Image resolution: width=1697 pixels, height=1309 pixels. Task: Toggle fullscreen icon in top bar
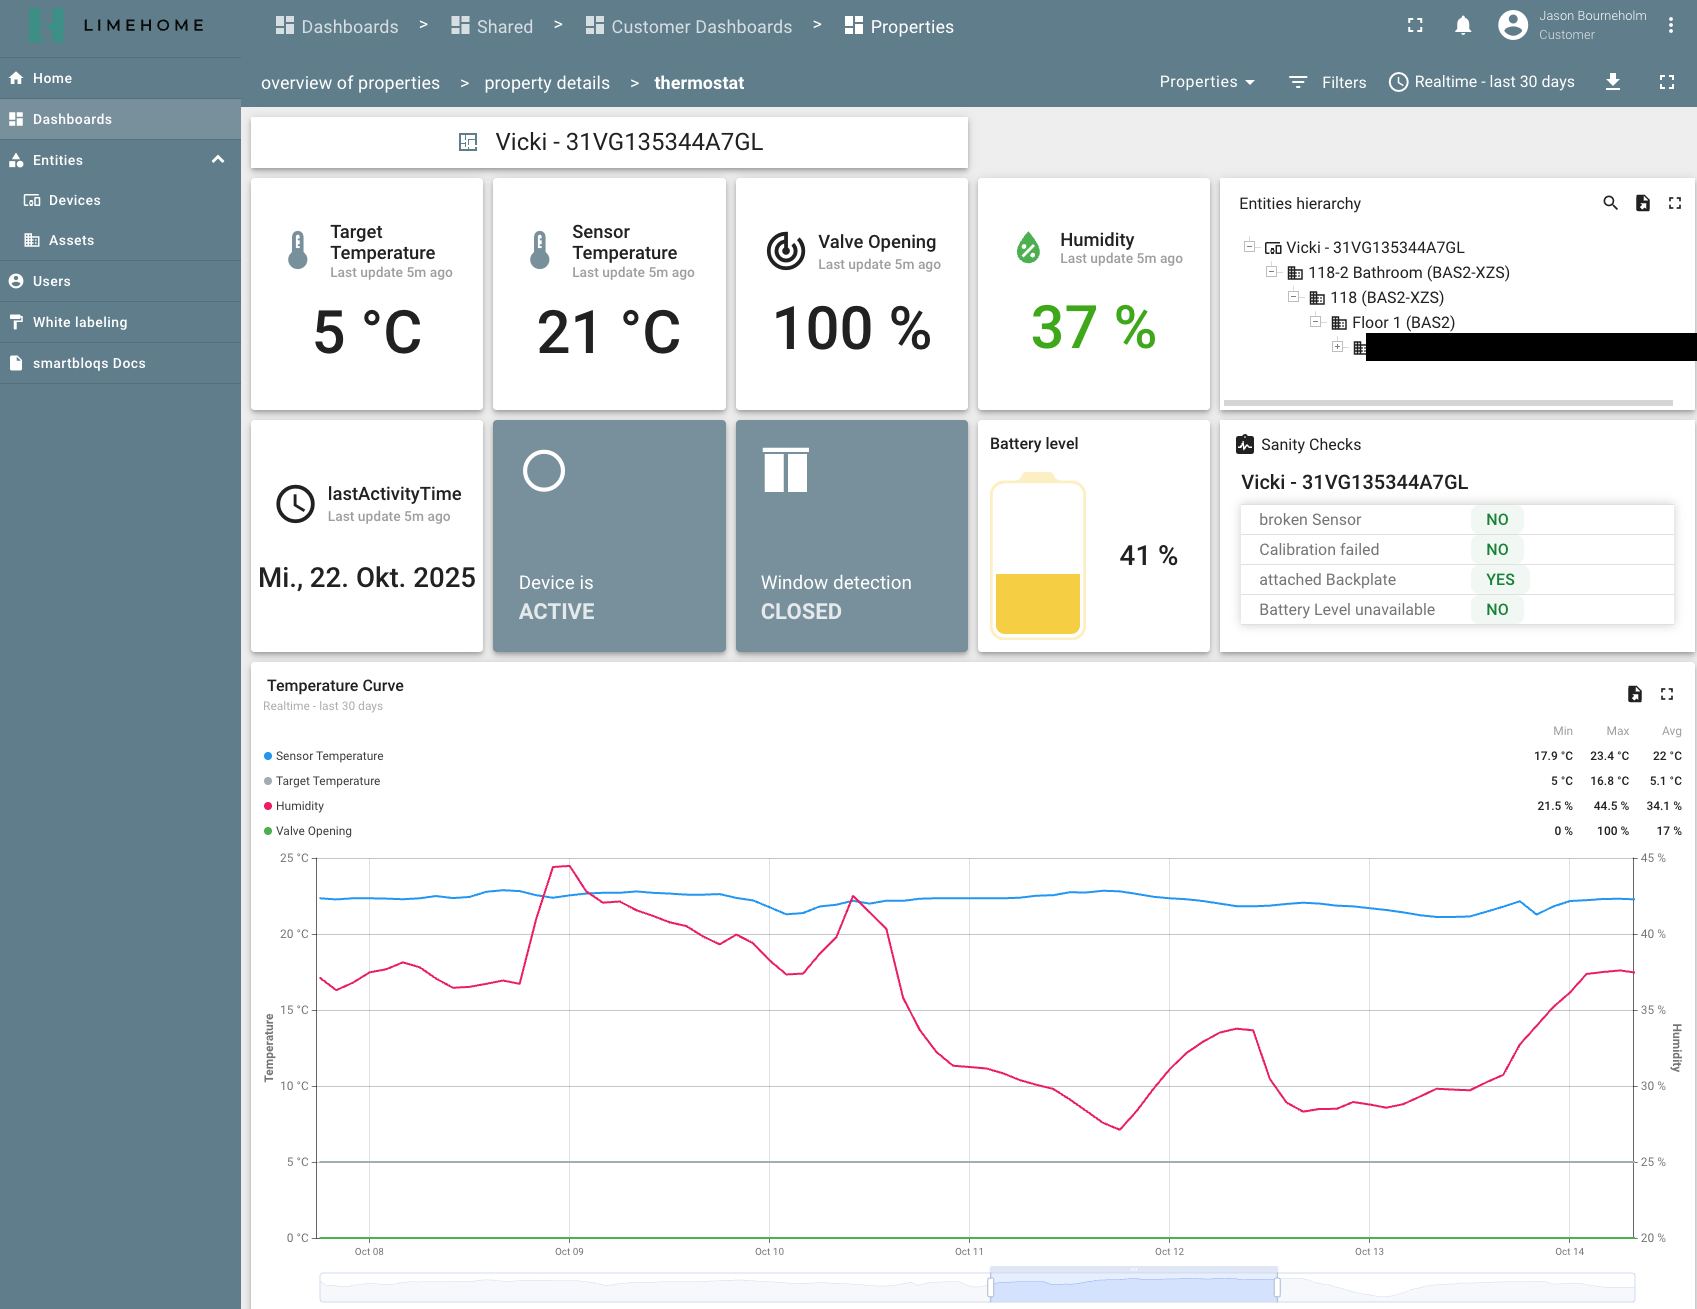pyautogui.click(x=1414, y=26)
